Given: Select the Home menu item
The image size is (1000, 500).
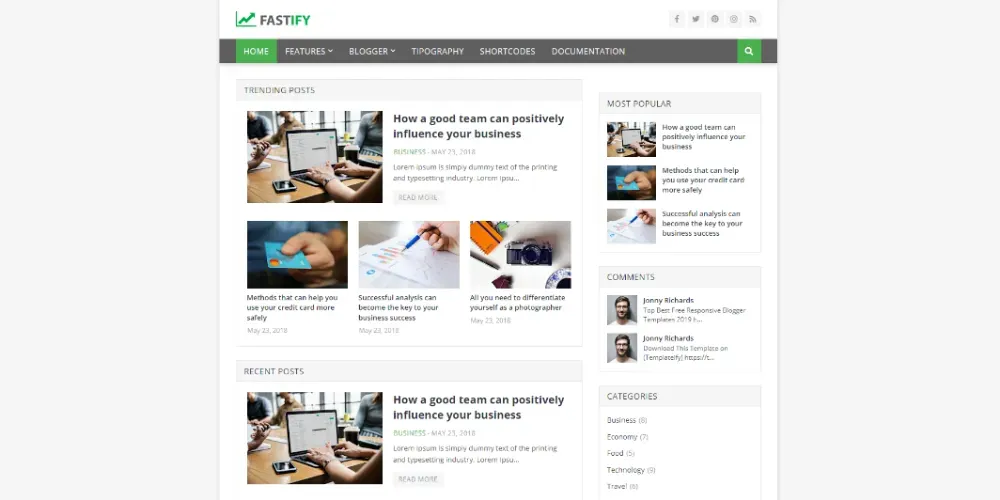Looking at the screenshot, I should (x=256, y=51).
